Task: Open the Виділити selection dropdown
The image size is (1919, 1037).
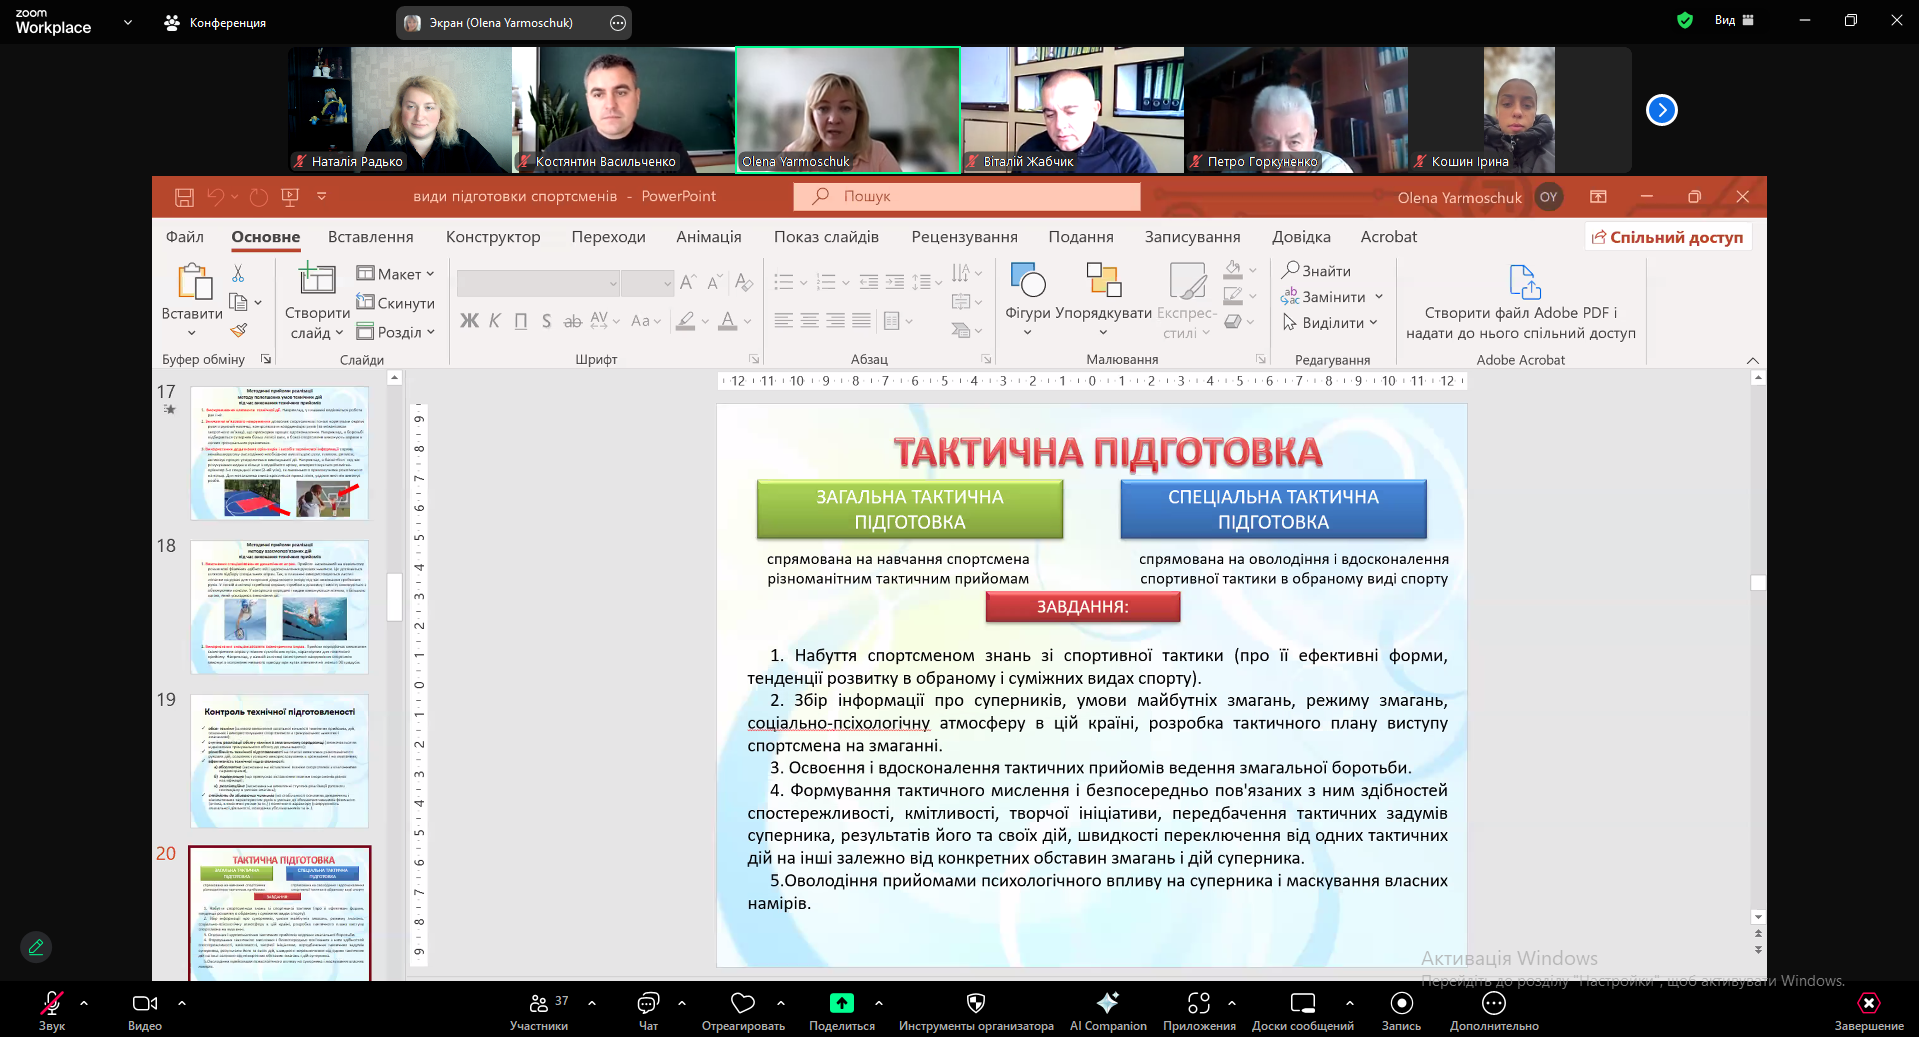Action: [1332, 323]
